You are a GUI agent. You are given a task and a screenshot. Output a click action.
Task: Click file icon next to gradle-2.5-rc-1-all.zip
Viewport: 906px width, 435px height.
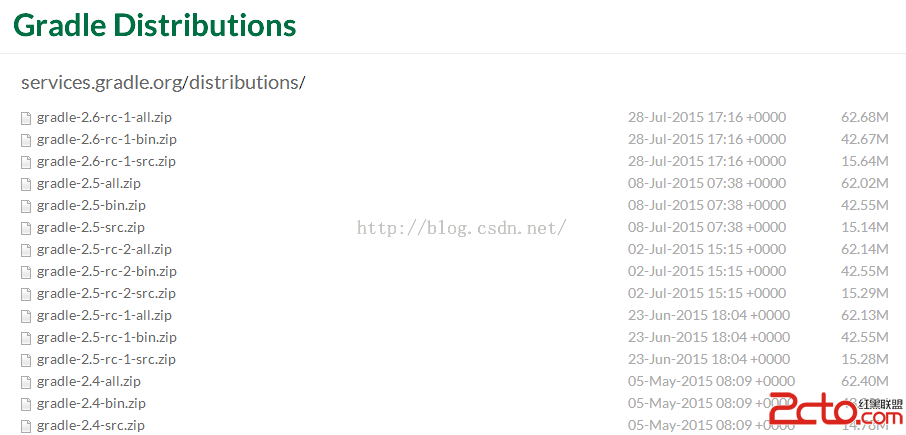26,315
